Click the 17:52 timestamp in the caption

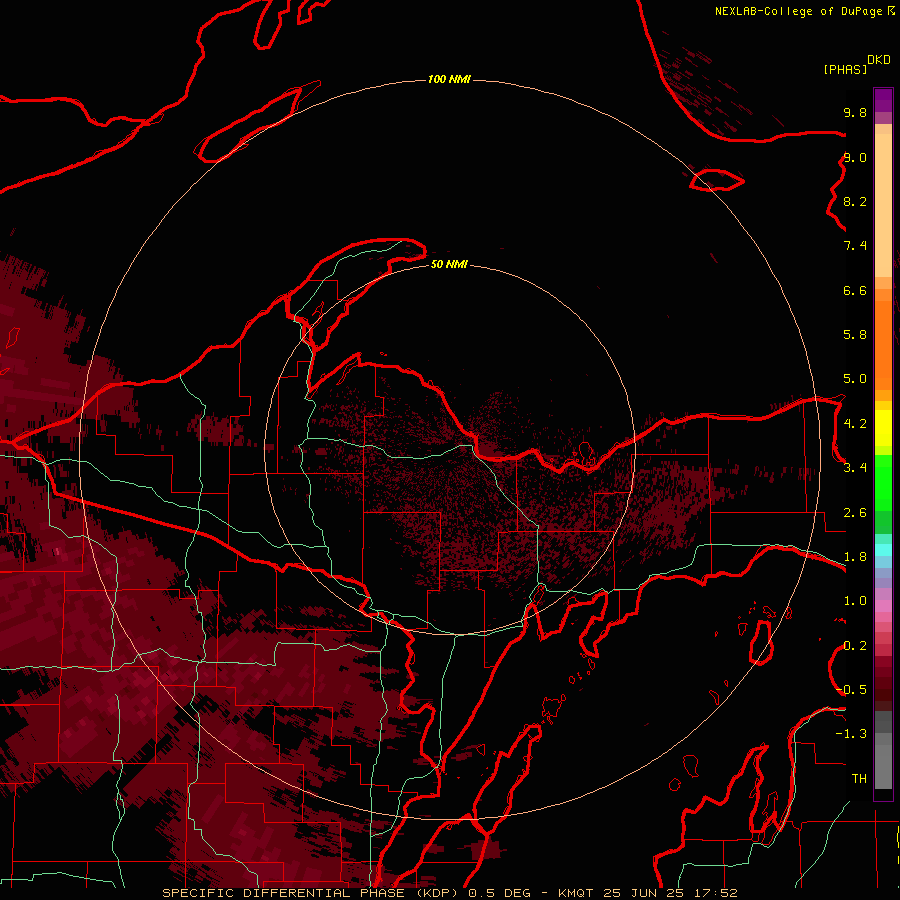[x=716, y=893]
